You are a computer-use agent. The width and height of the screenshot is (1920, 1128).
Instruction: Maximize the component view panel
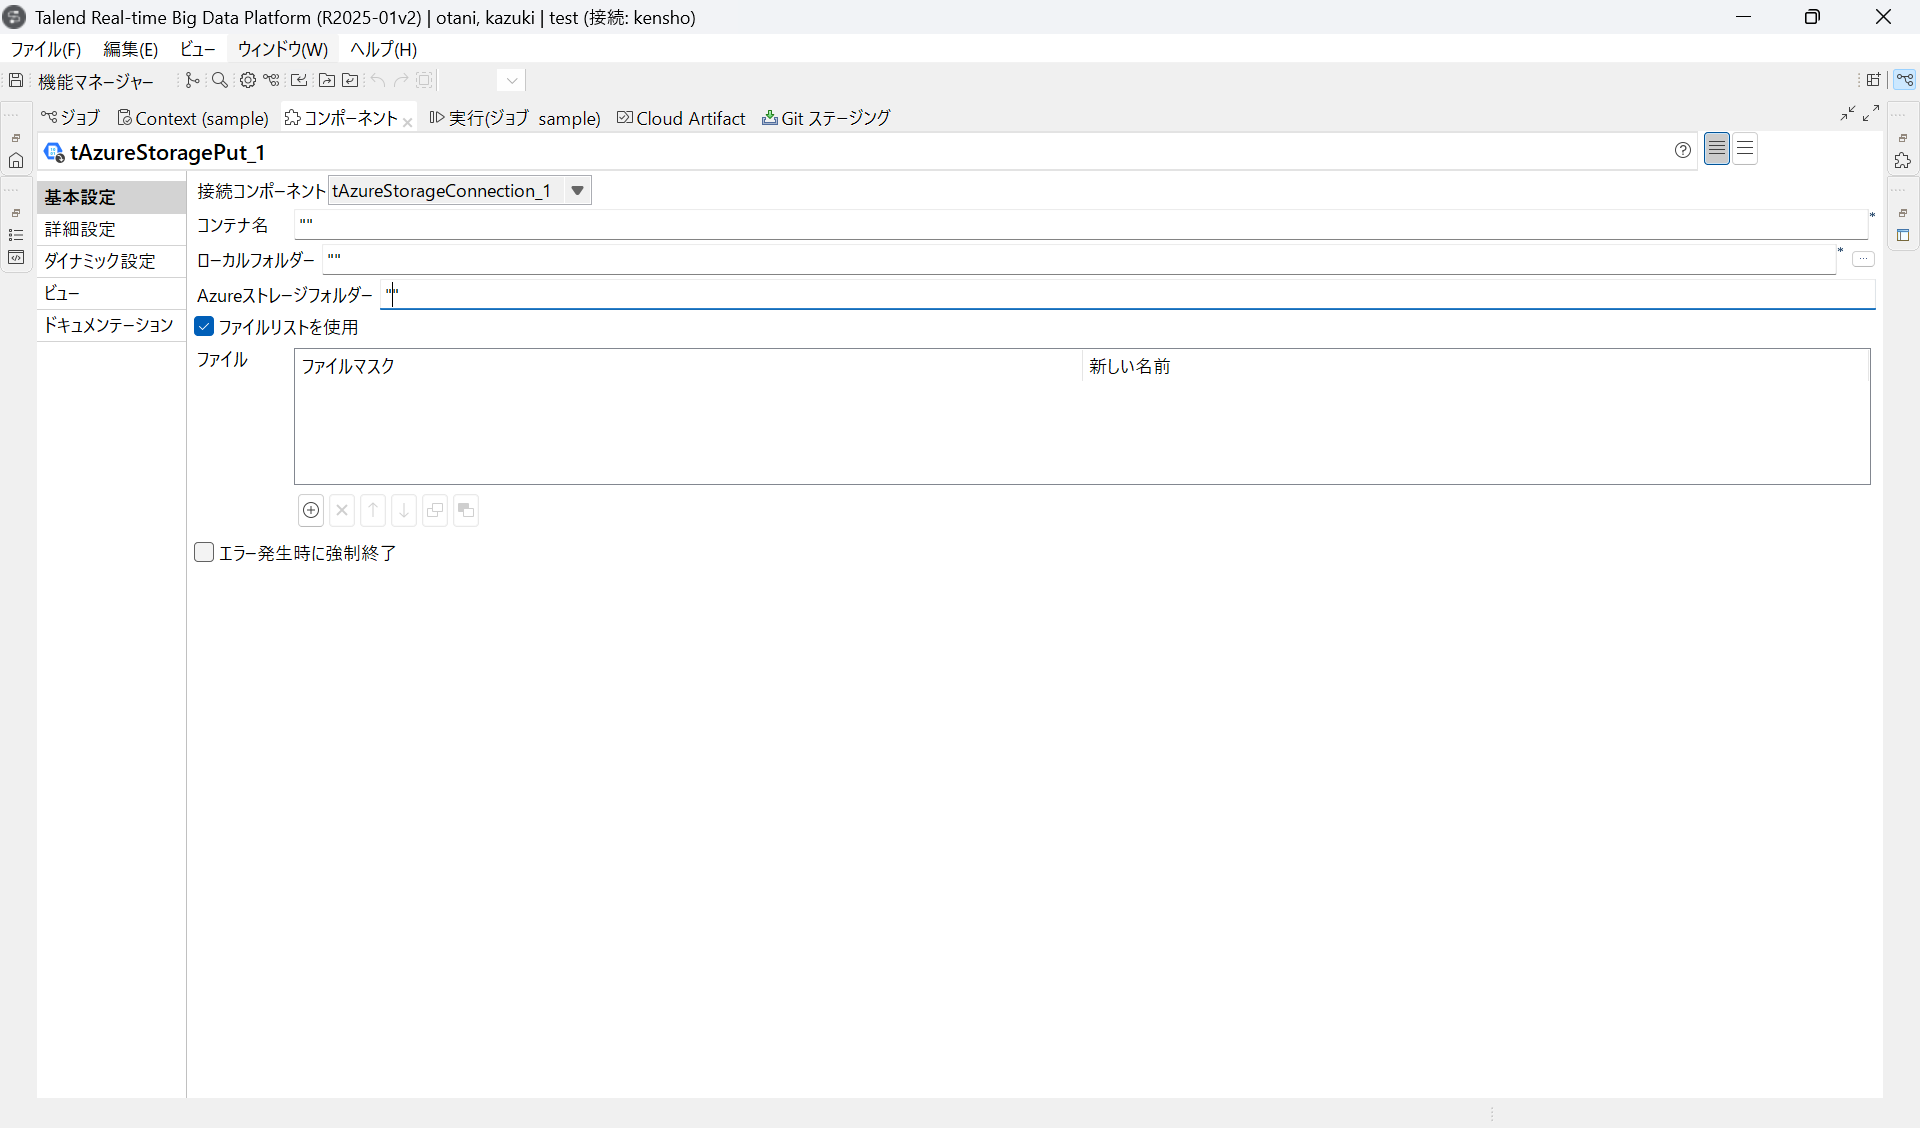click(x=1871, y=113)
